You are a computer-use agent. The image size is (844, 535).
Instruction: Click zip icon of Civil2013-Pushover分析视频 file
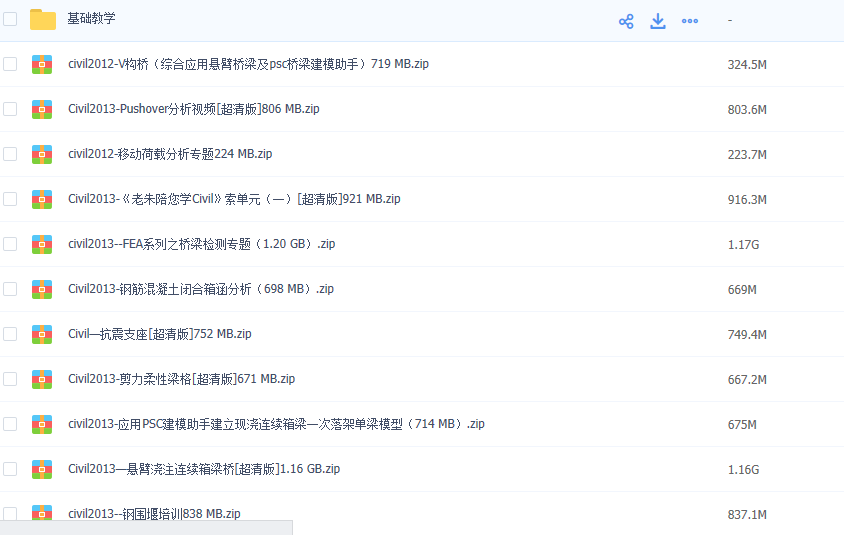(42, 109)
